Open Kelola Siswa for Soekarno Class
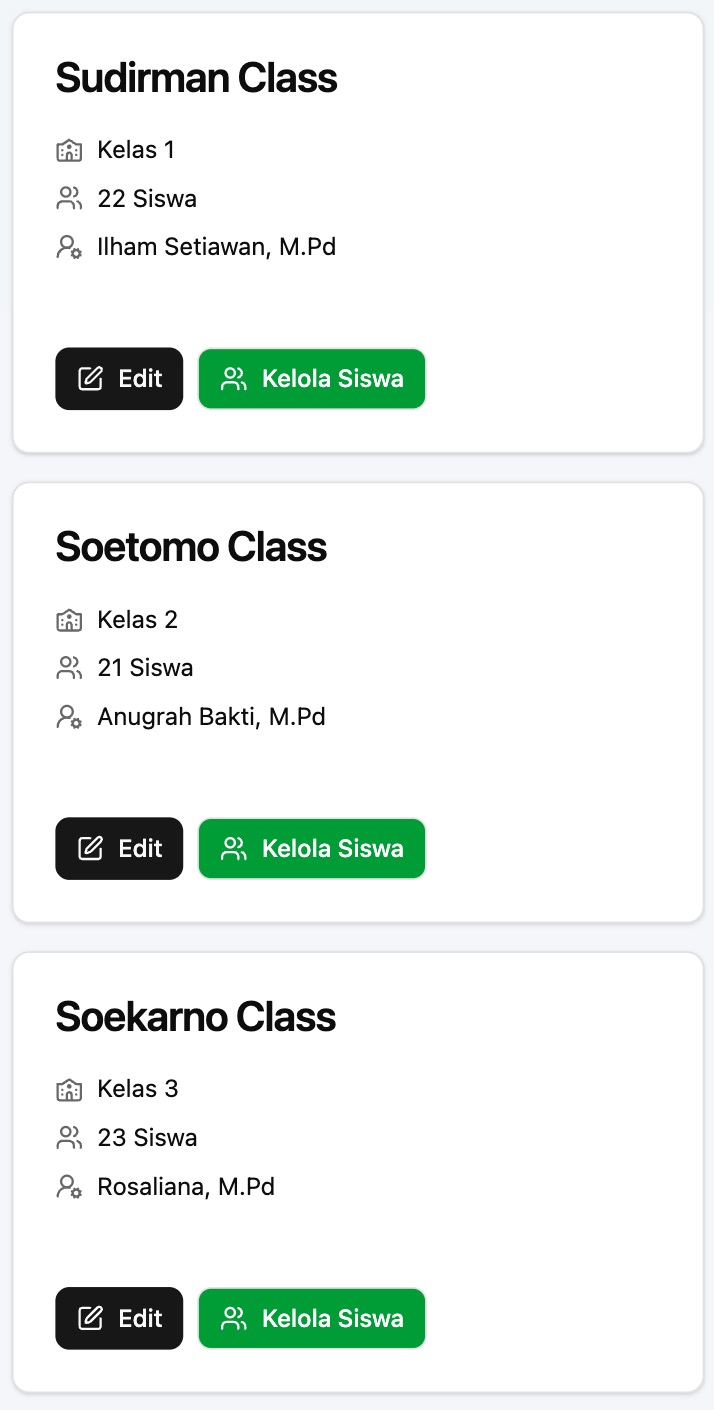Viewport: 714px width, 1410px height. [x=312, y=1318]
